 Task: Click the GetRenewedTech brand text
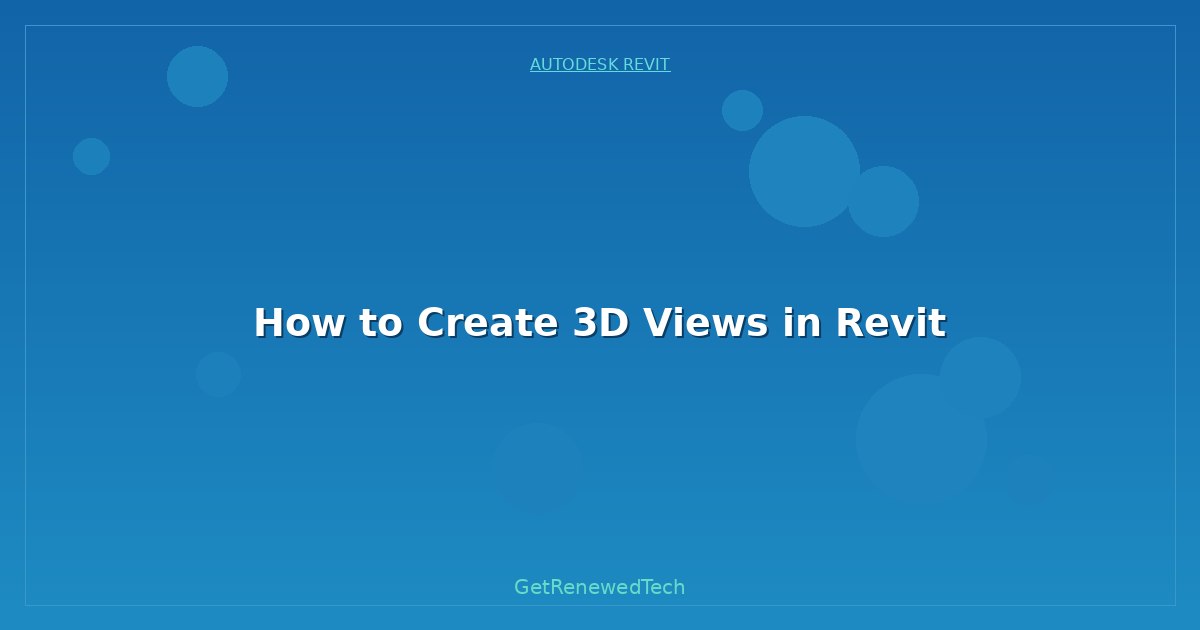[x=599, y=587]
